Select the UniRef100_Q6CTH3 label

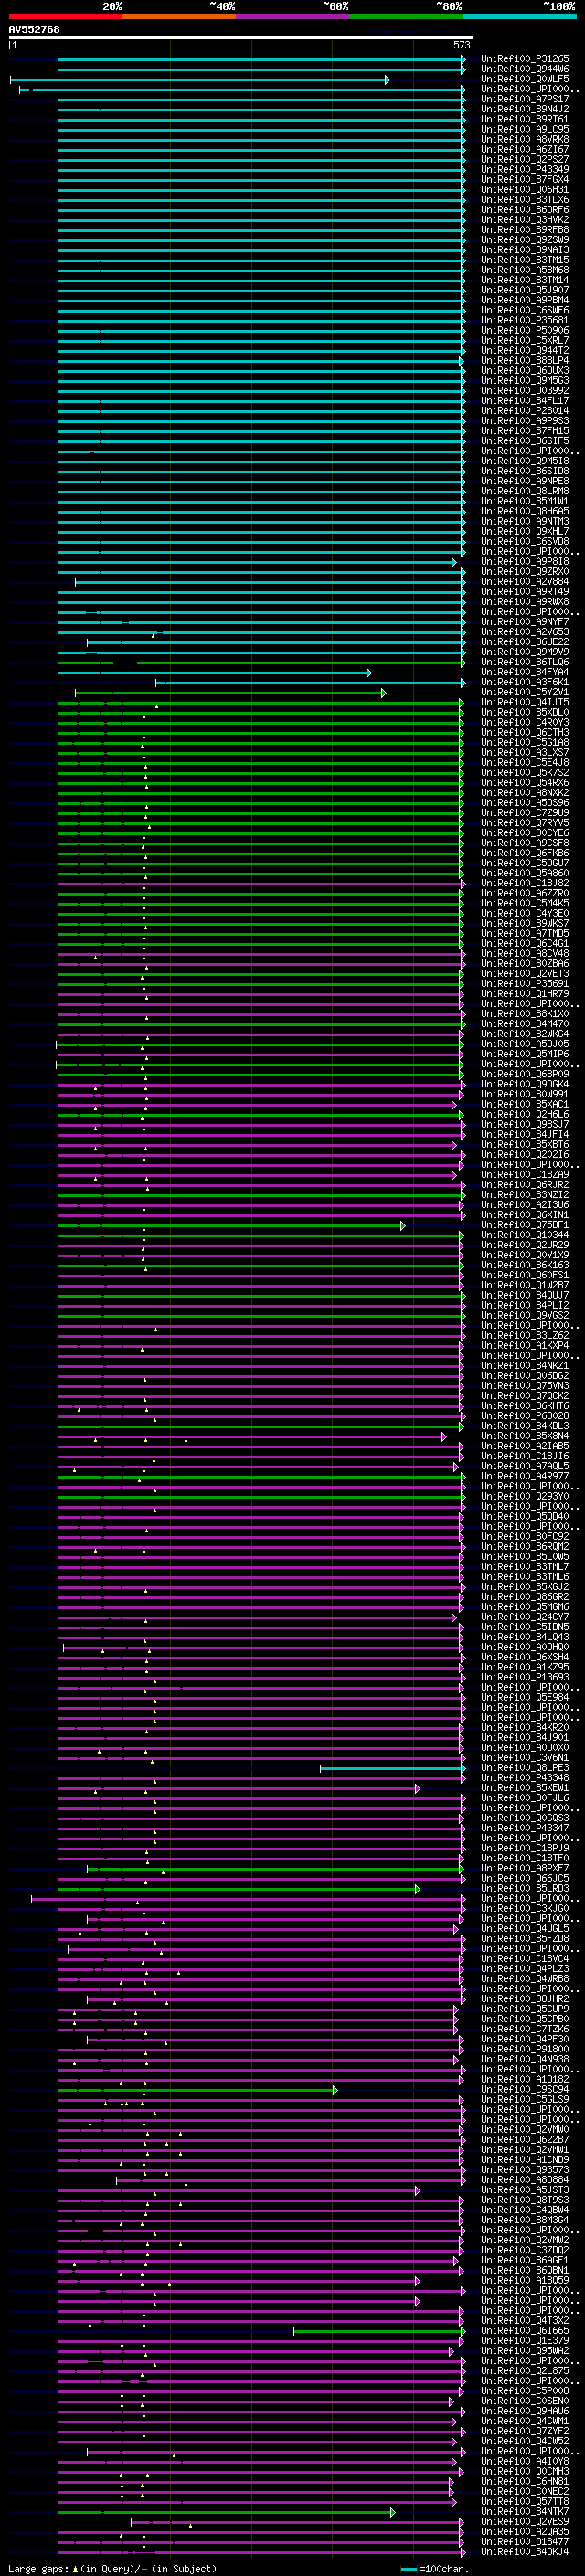click(525, 733)
